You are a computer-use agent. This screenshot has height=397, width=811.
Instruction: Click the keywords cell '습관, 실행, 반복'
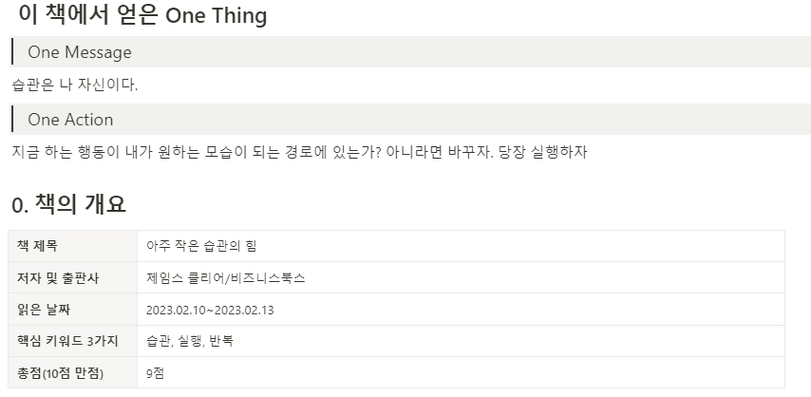pos(461,341)
